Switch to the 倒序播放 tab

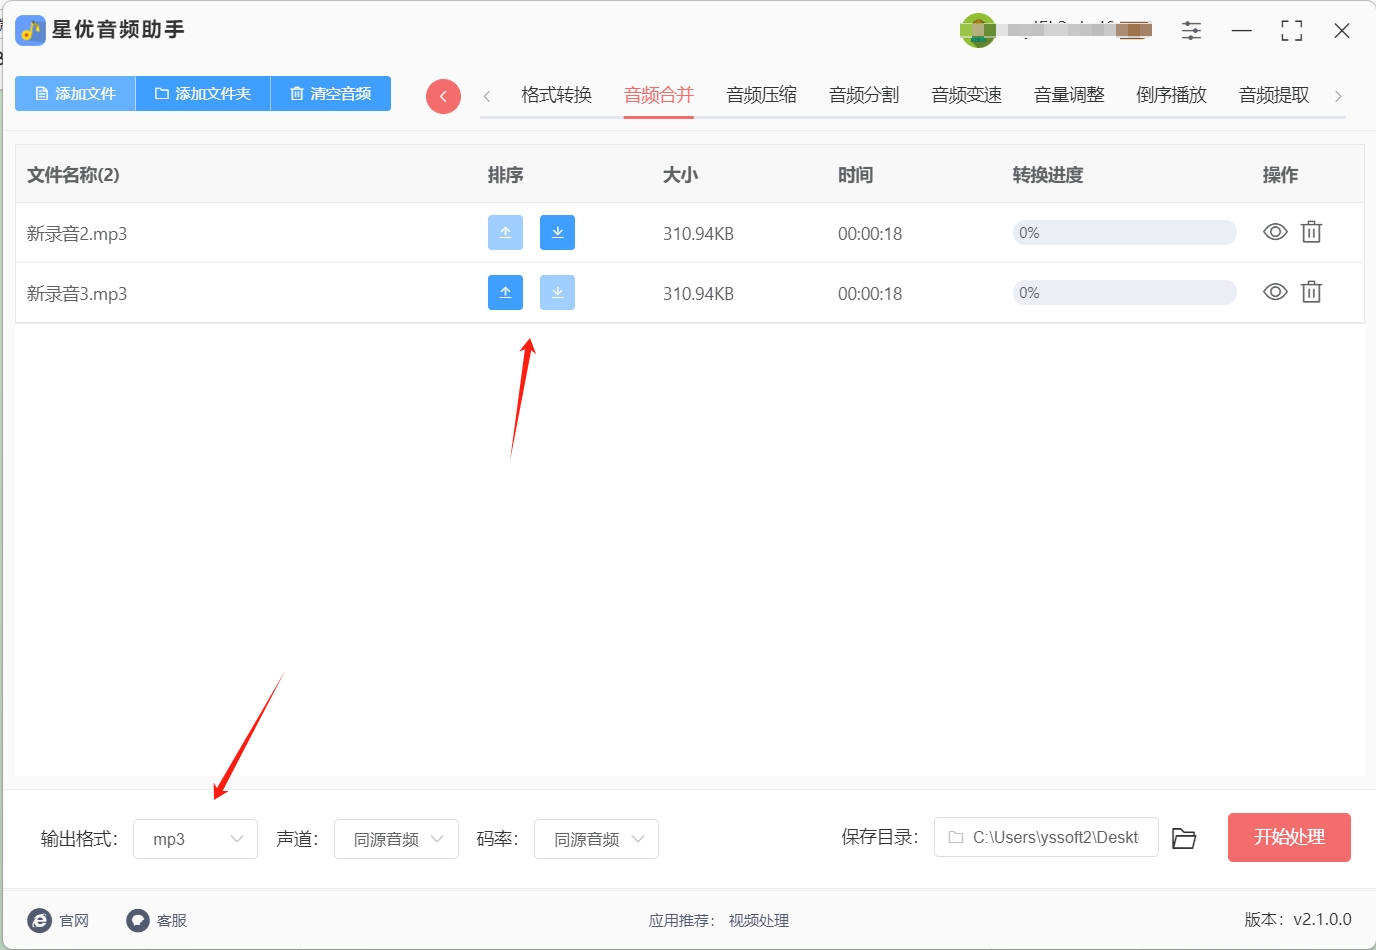(1171, 95)
